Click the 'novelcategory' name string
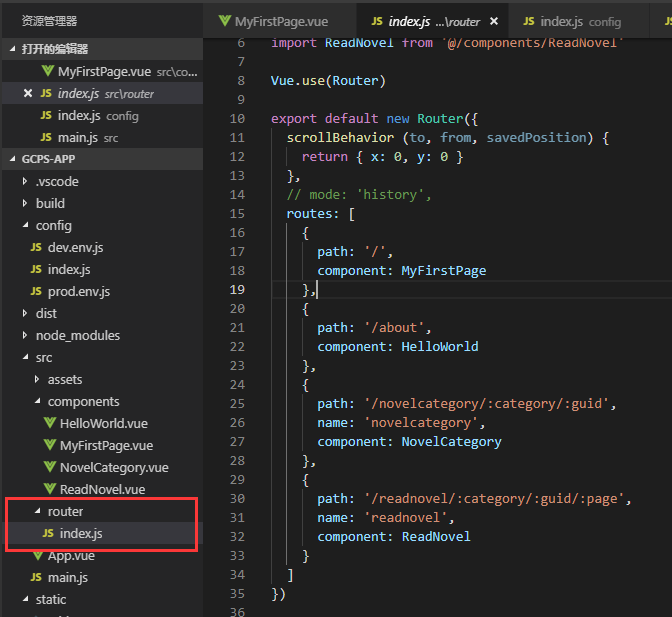Viewport: 672px width, 617px height. click(x=421, y=423)
